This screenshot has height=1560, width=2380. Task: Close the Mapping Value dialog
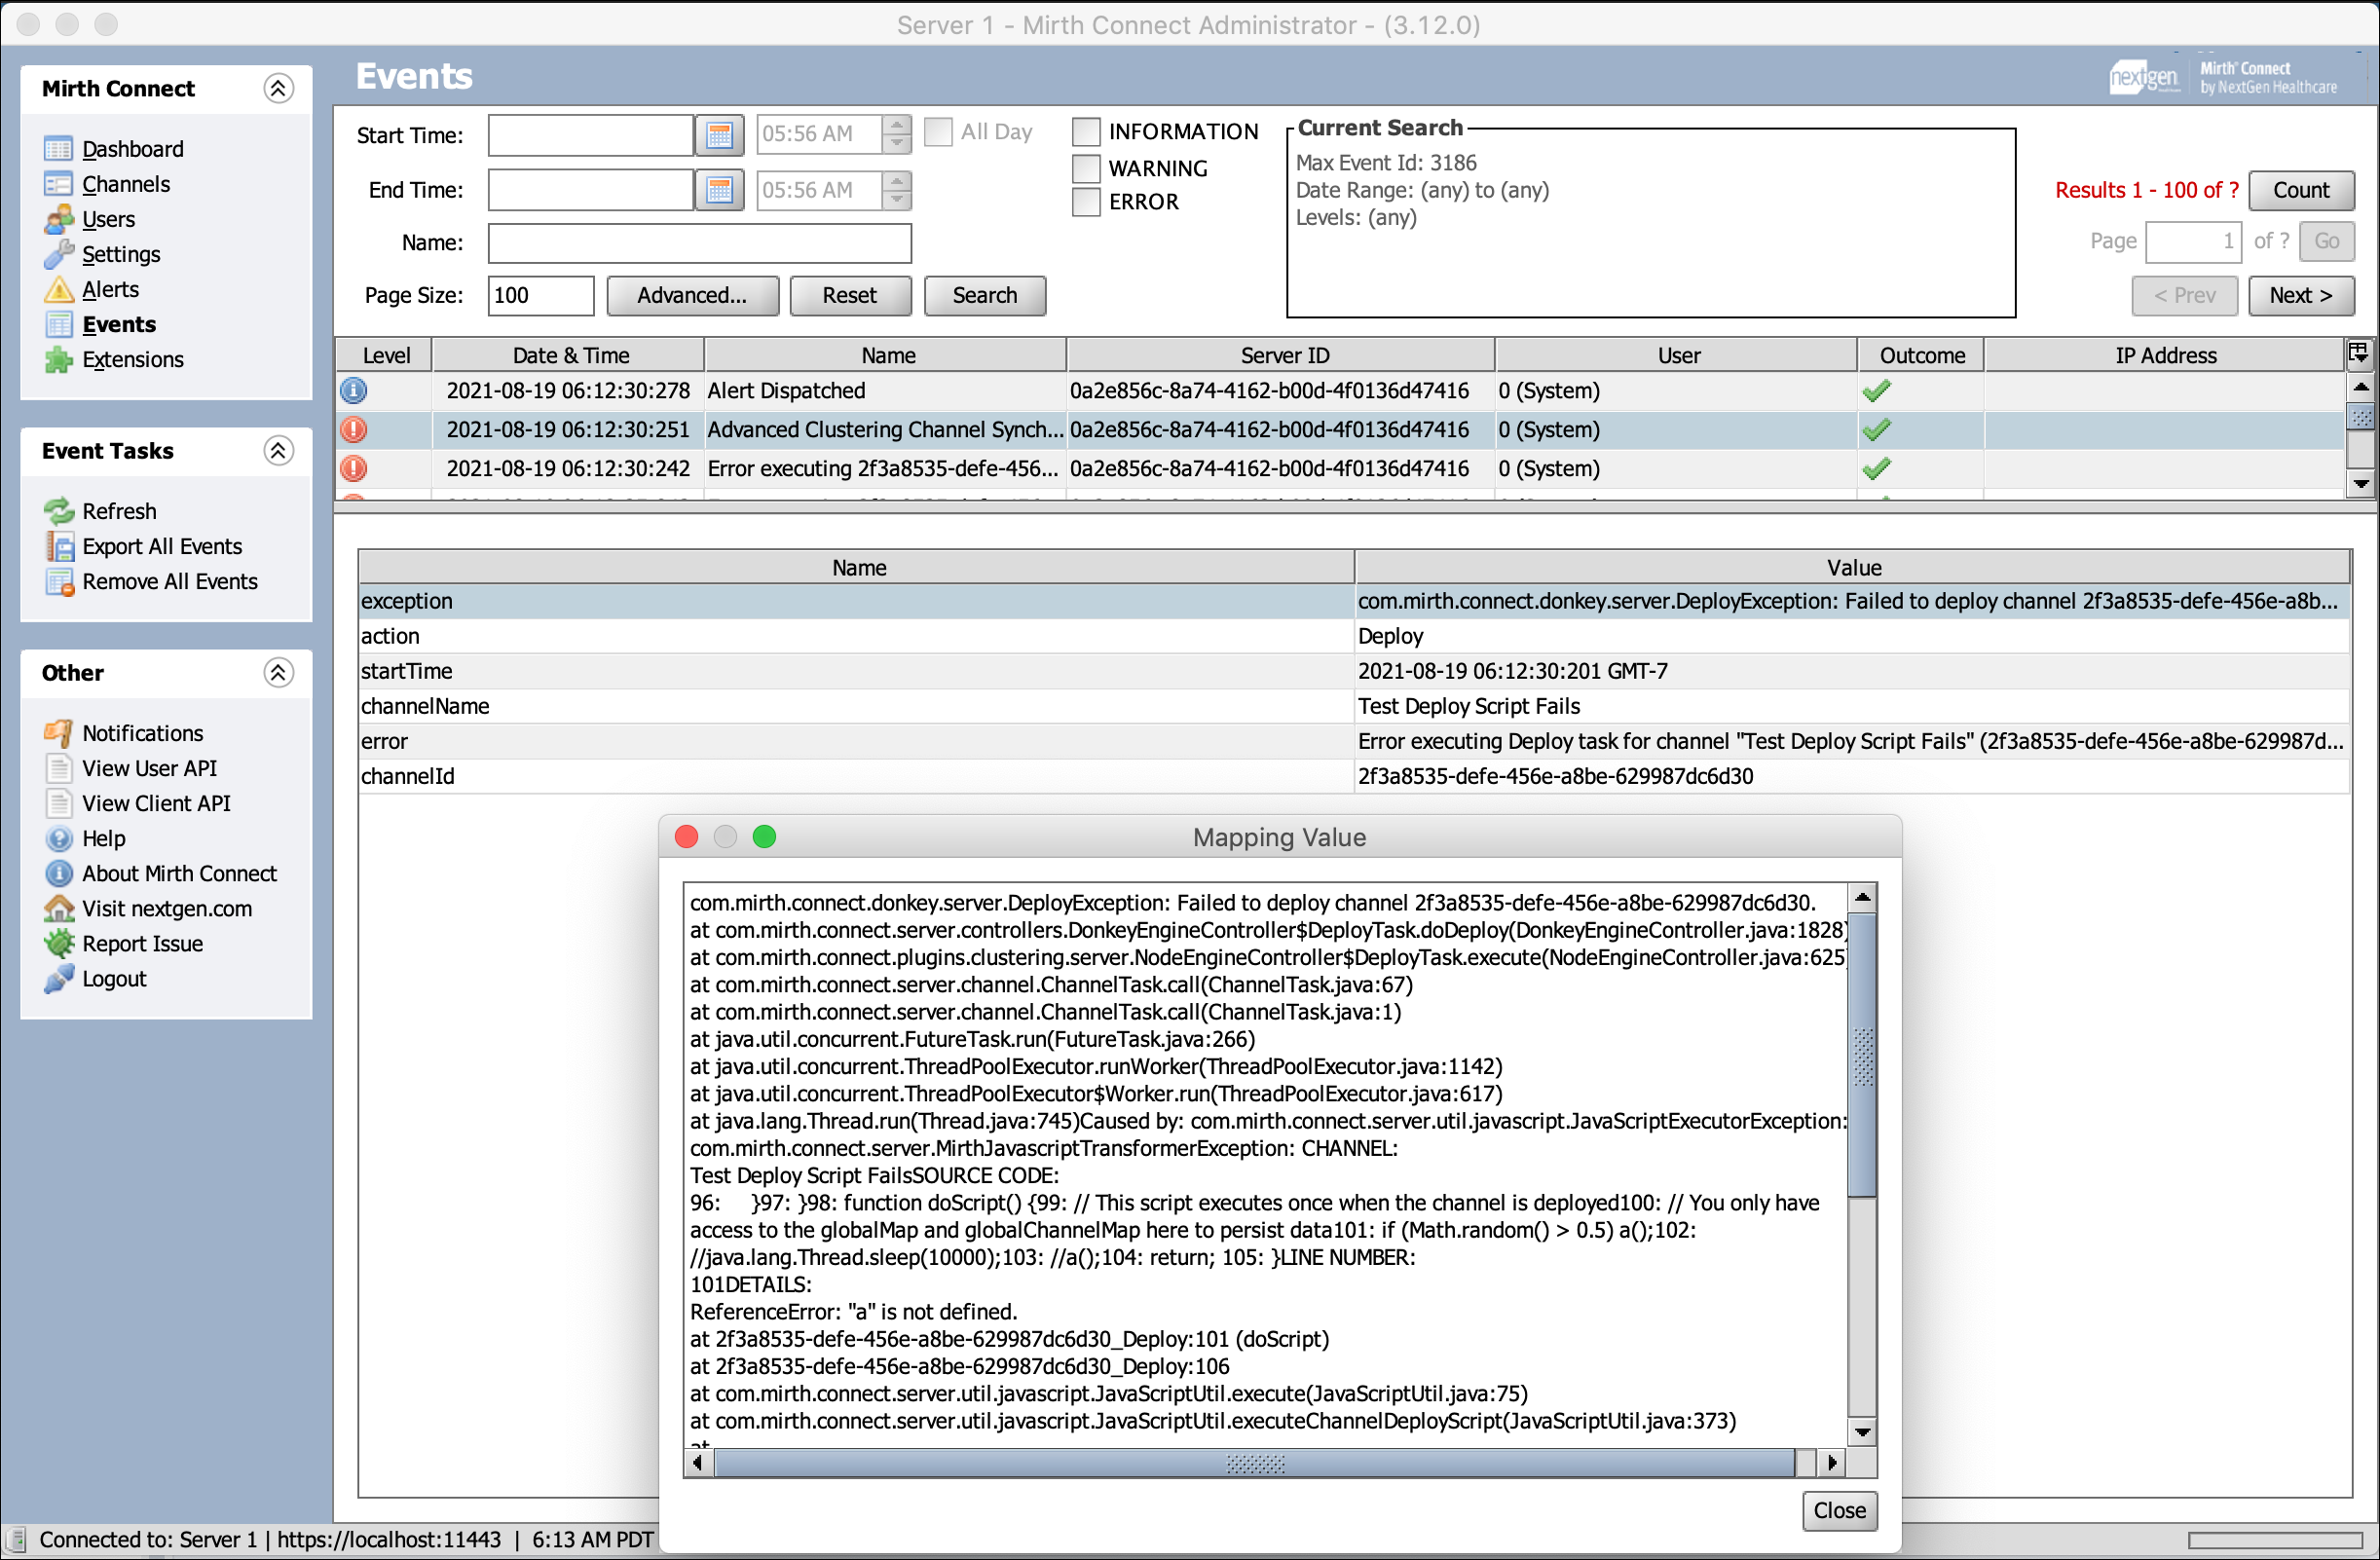[1838, 1510]
